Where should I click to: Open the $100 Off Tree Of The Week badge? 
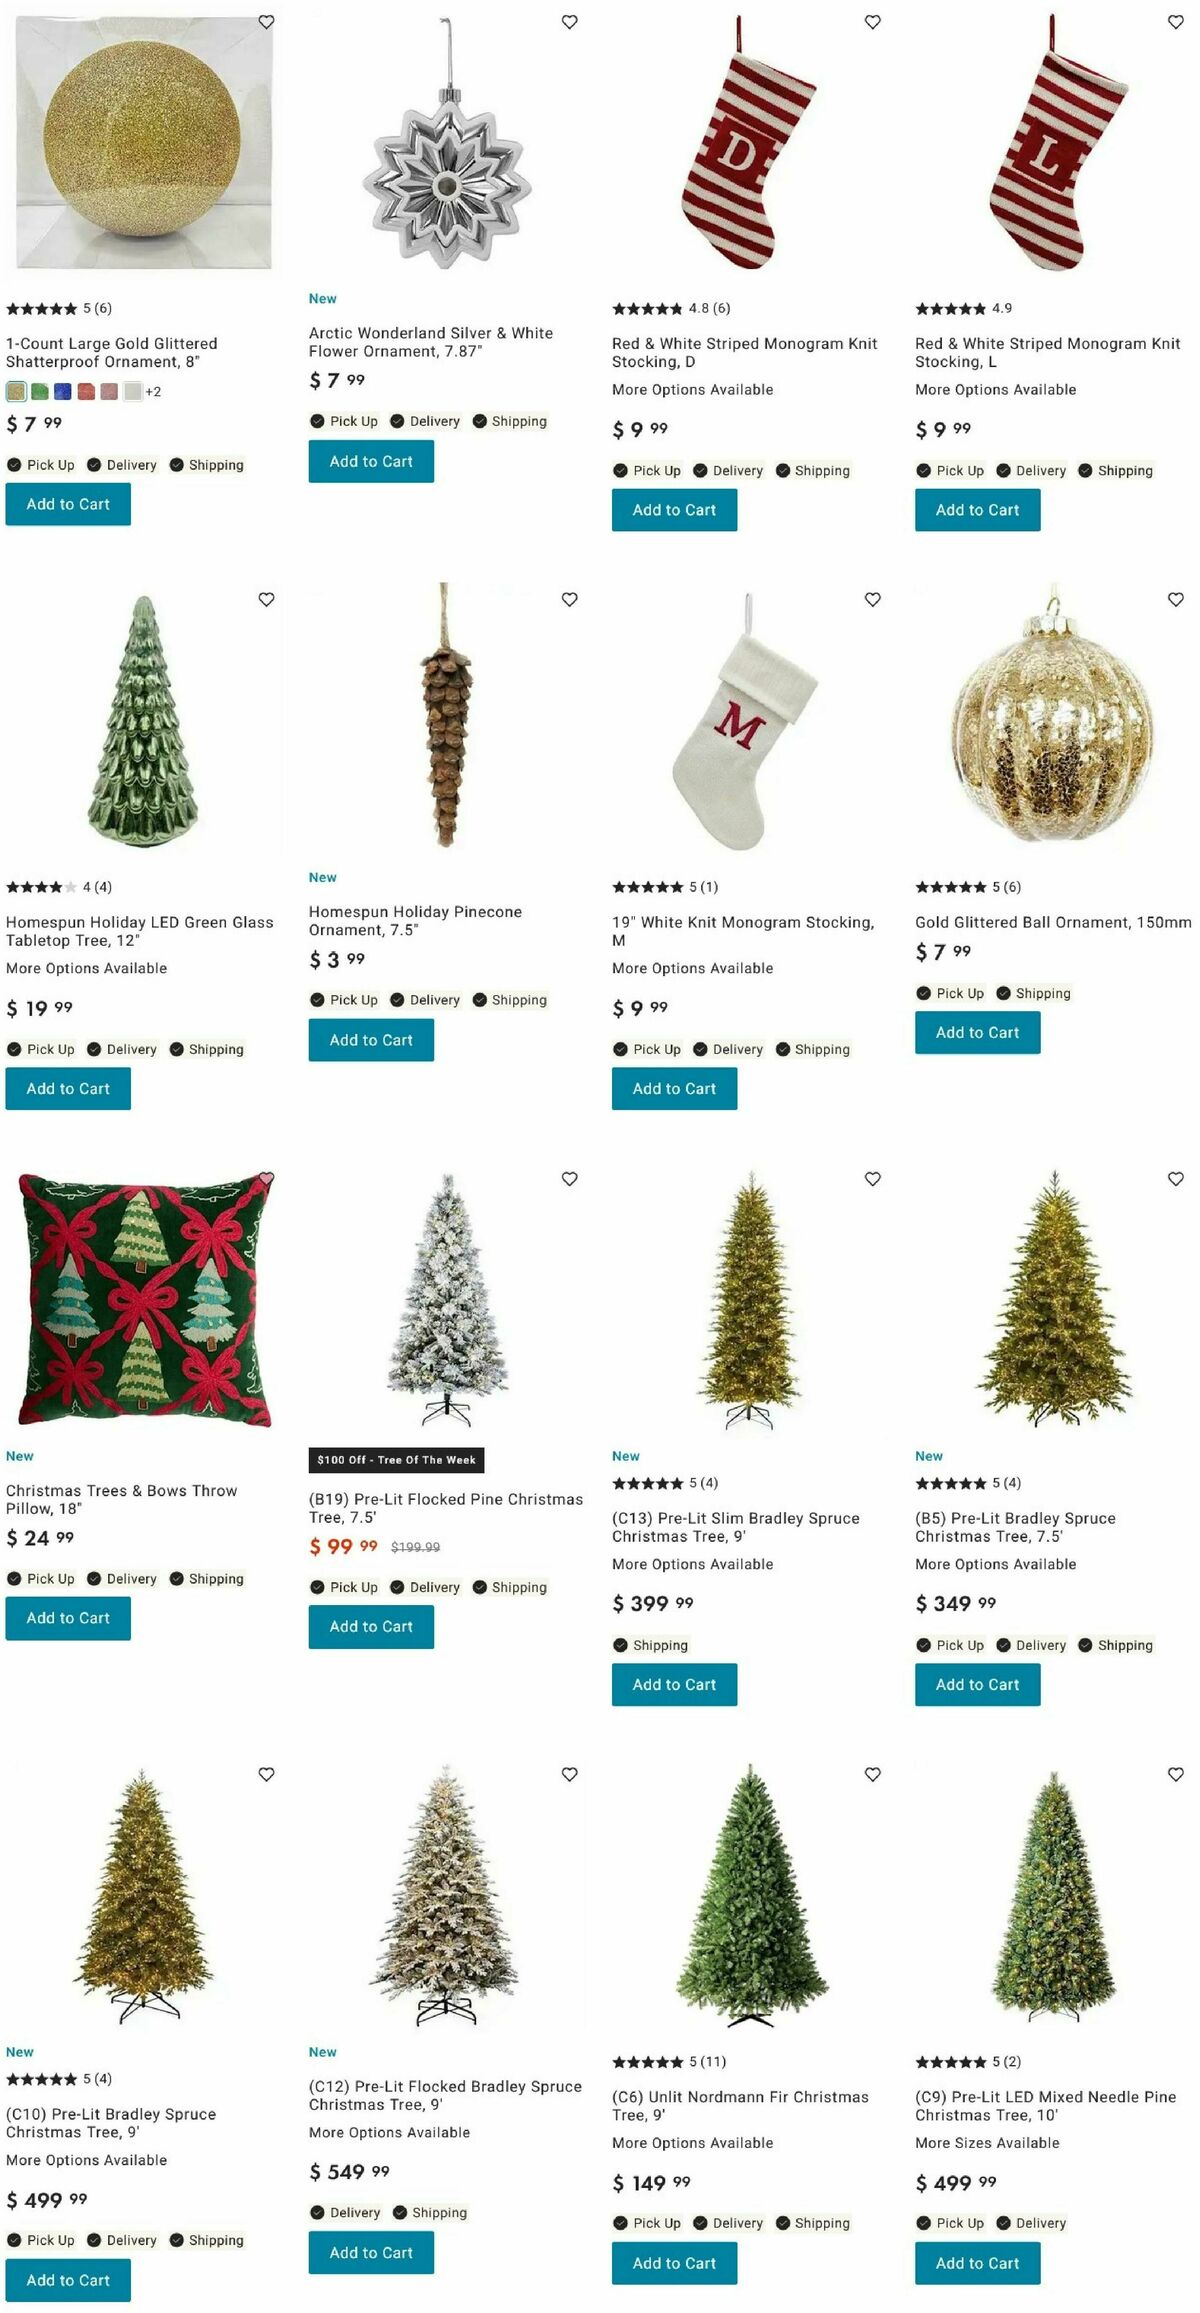396,1460
